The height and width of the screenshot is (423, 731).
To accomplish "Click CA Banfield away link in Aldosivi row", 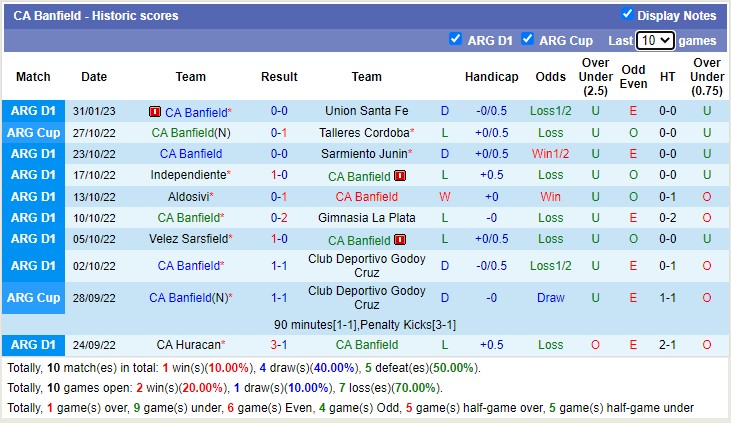I will coord(366,197).
